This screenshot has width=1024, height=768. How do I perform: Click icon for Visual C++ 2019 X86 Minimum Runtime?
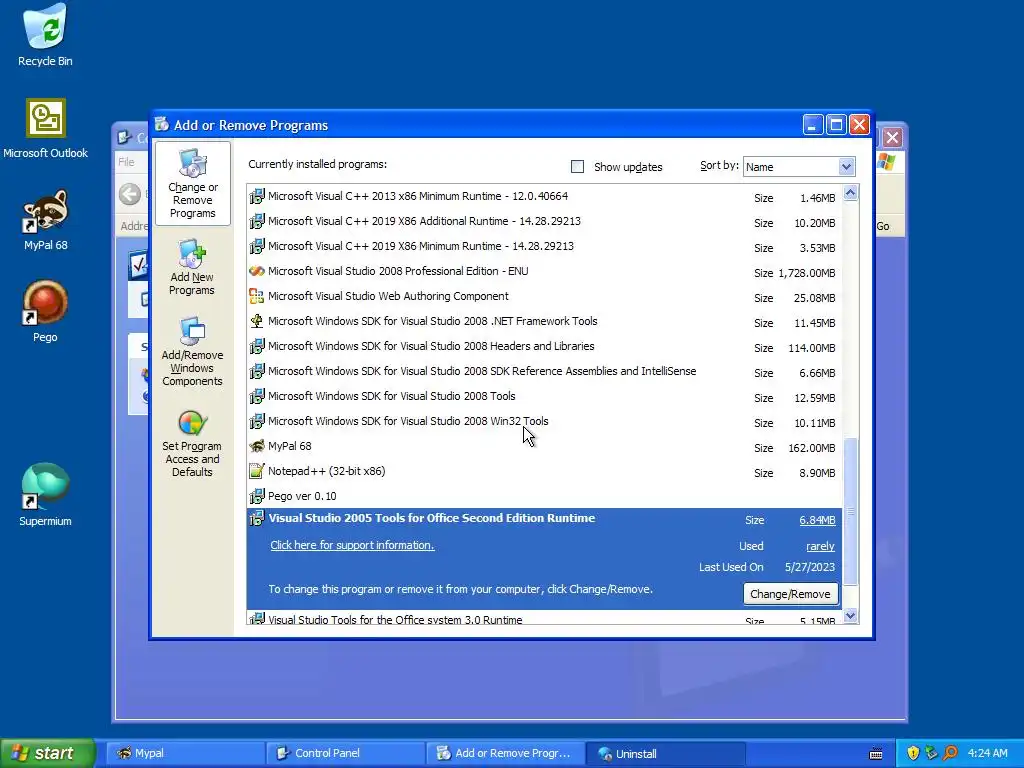point(257,246)
